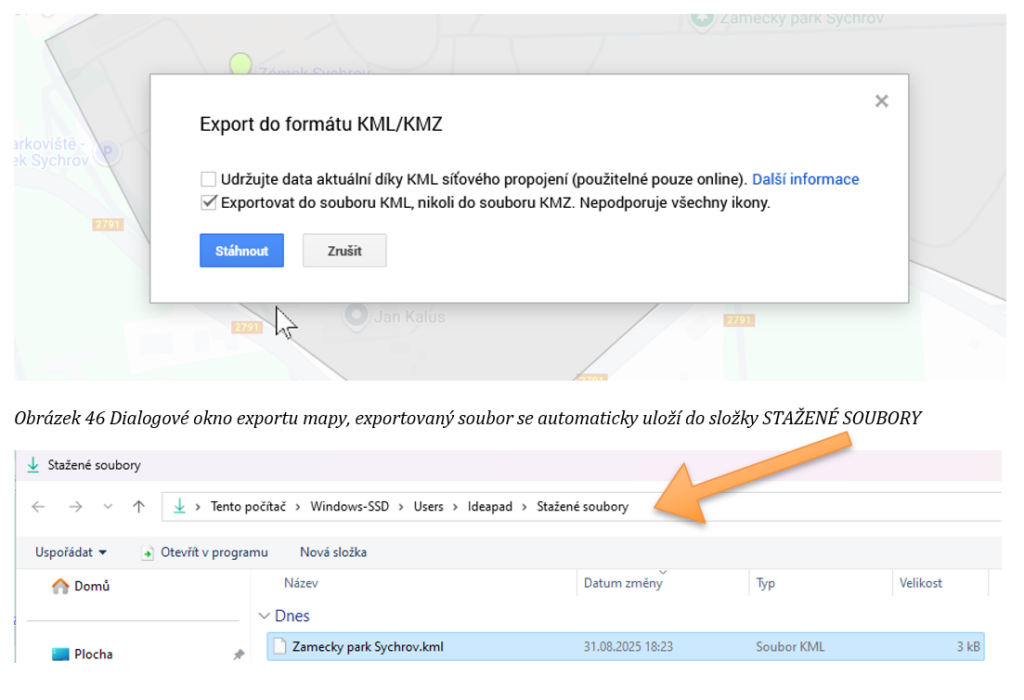Viewport: 1024px width, 700px height.
Task: Uncheck the export to KML file checkbox
Action: click(x=208, y=202)
